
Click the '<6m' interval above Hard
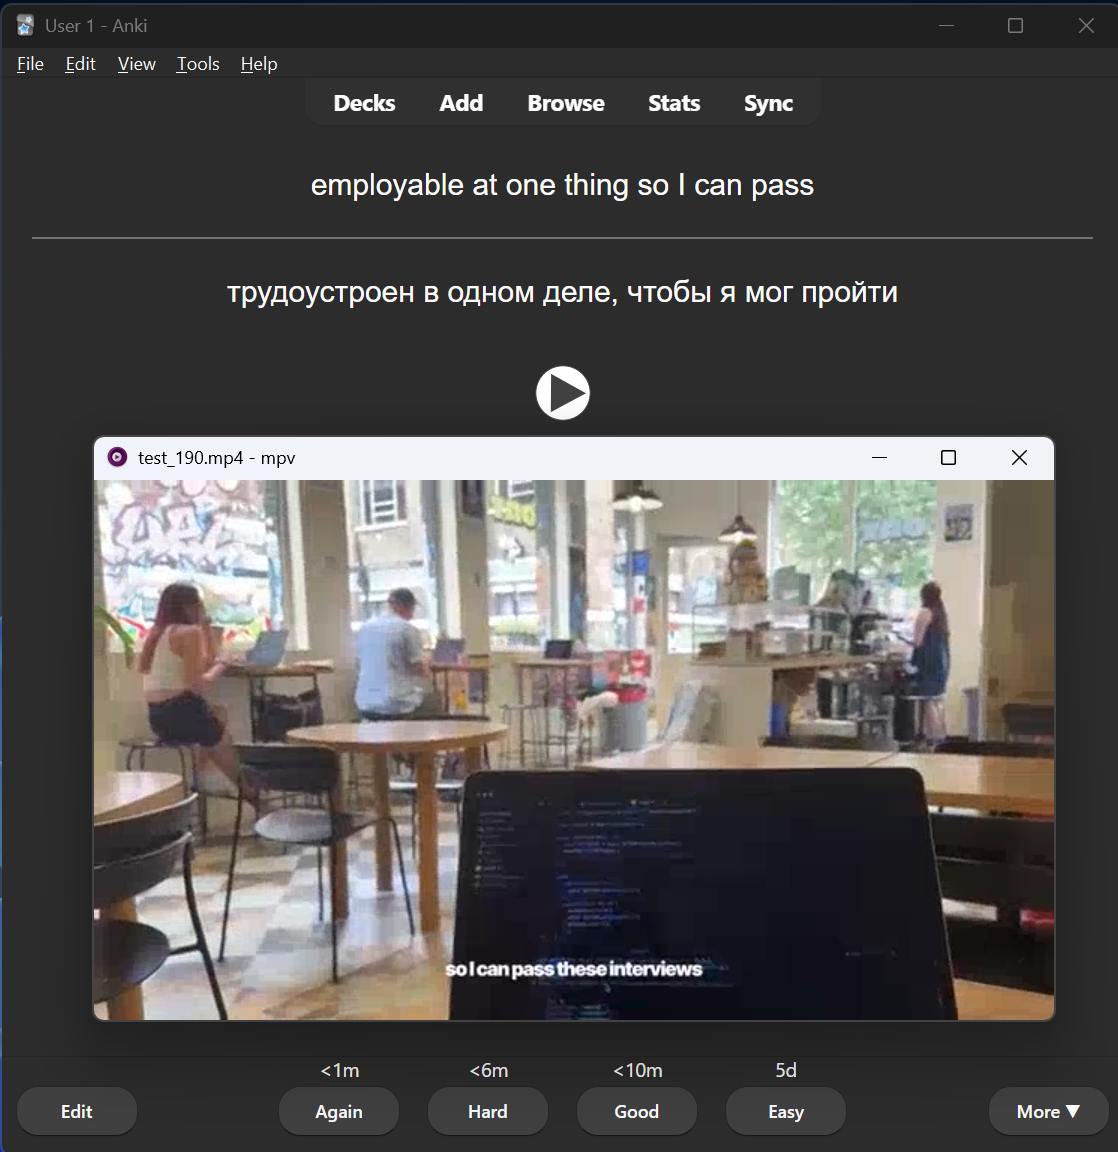point(488,1070)
